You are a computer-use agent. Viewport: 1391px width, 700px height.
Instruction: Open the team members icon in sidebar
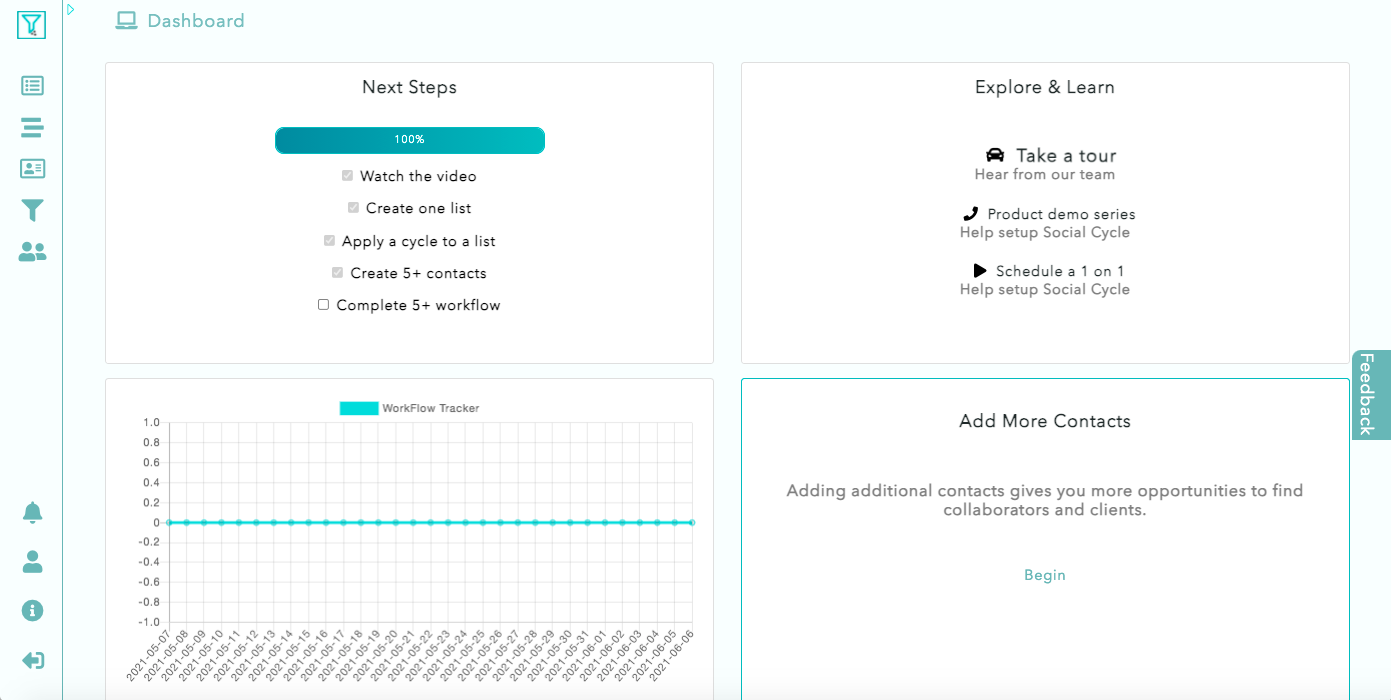tap(31, 252)
